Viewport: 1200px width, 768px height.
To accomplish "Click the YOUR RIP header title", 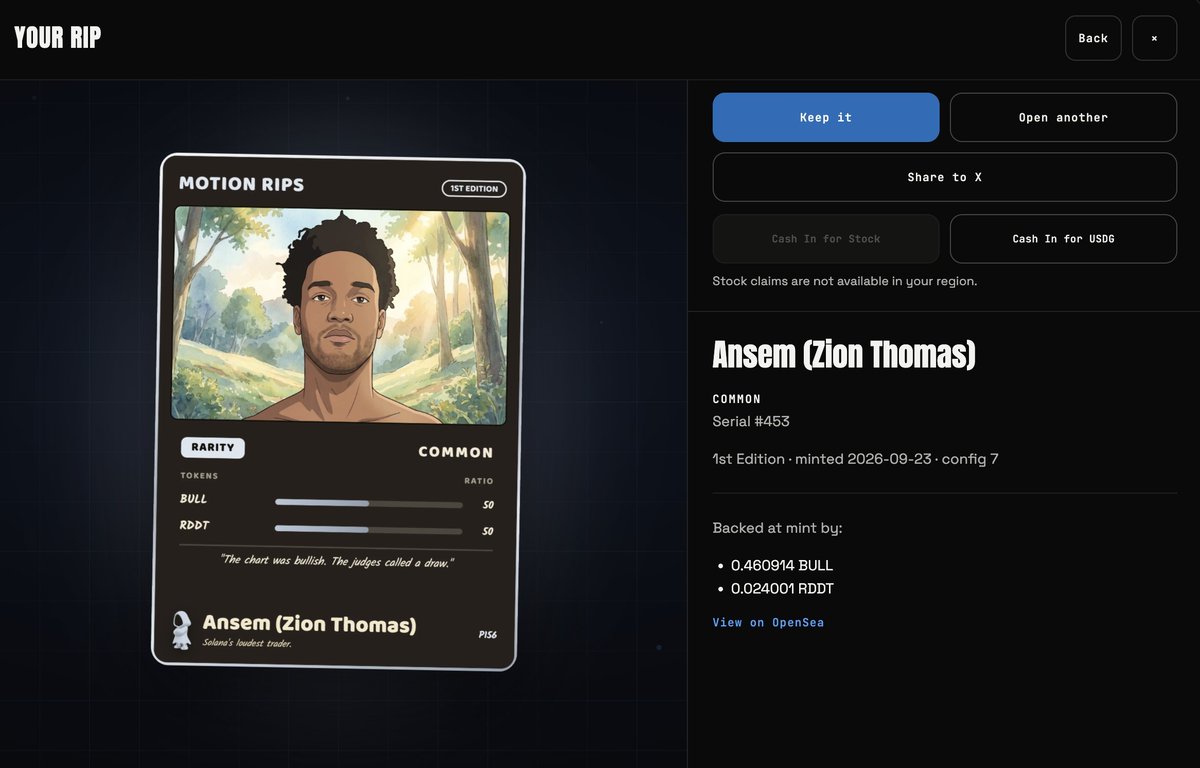I will [x=57, y=38].
